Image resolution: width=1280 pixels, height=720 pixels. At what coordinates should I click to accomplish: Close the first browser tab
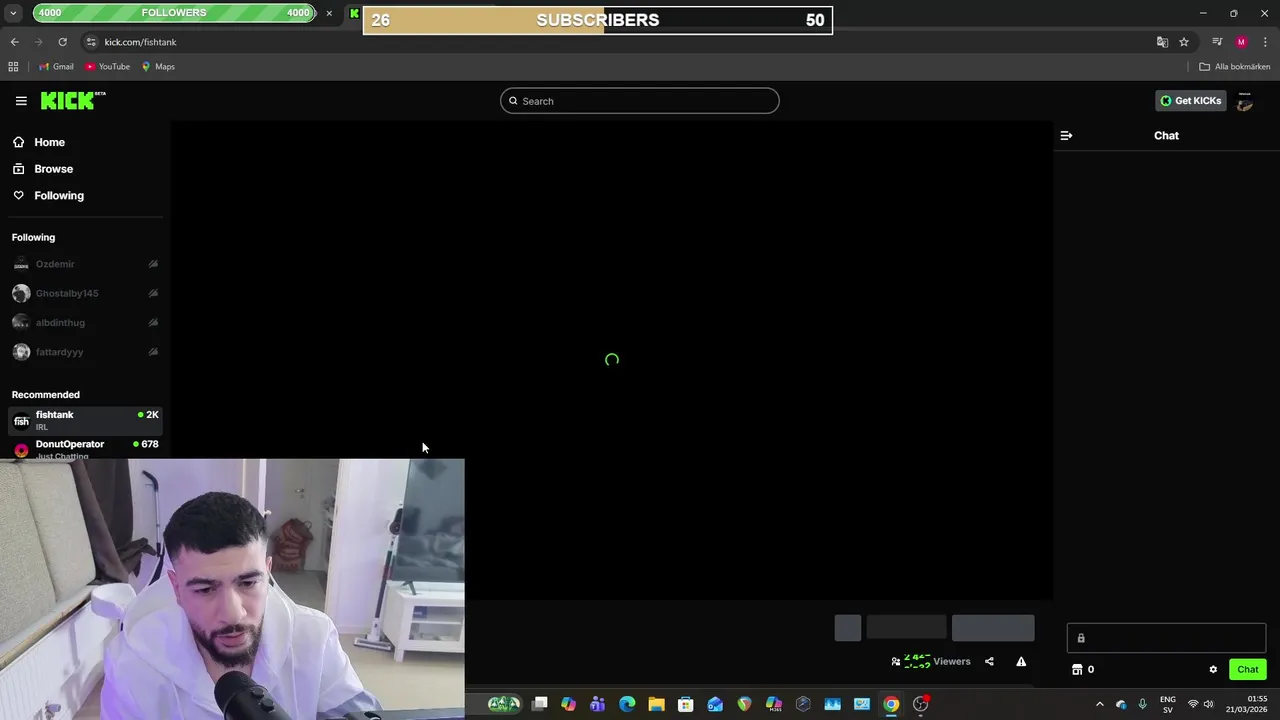click(x=329, y=13)
